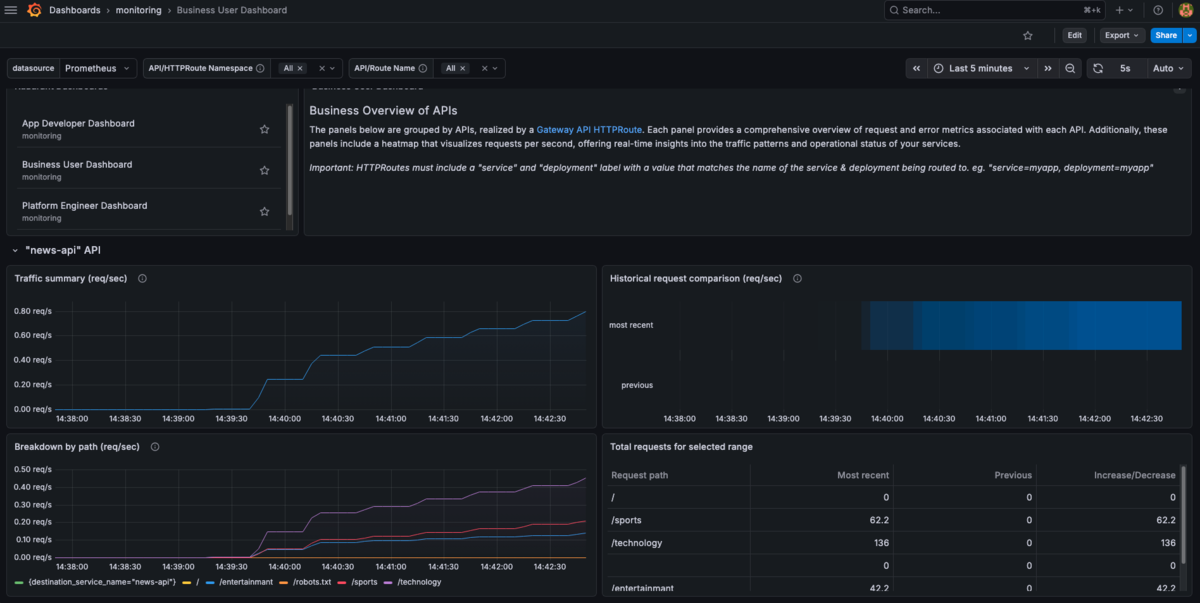Refresh the dashboard with the refresh icon

coord(1098,68)
